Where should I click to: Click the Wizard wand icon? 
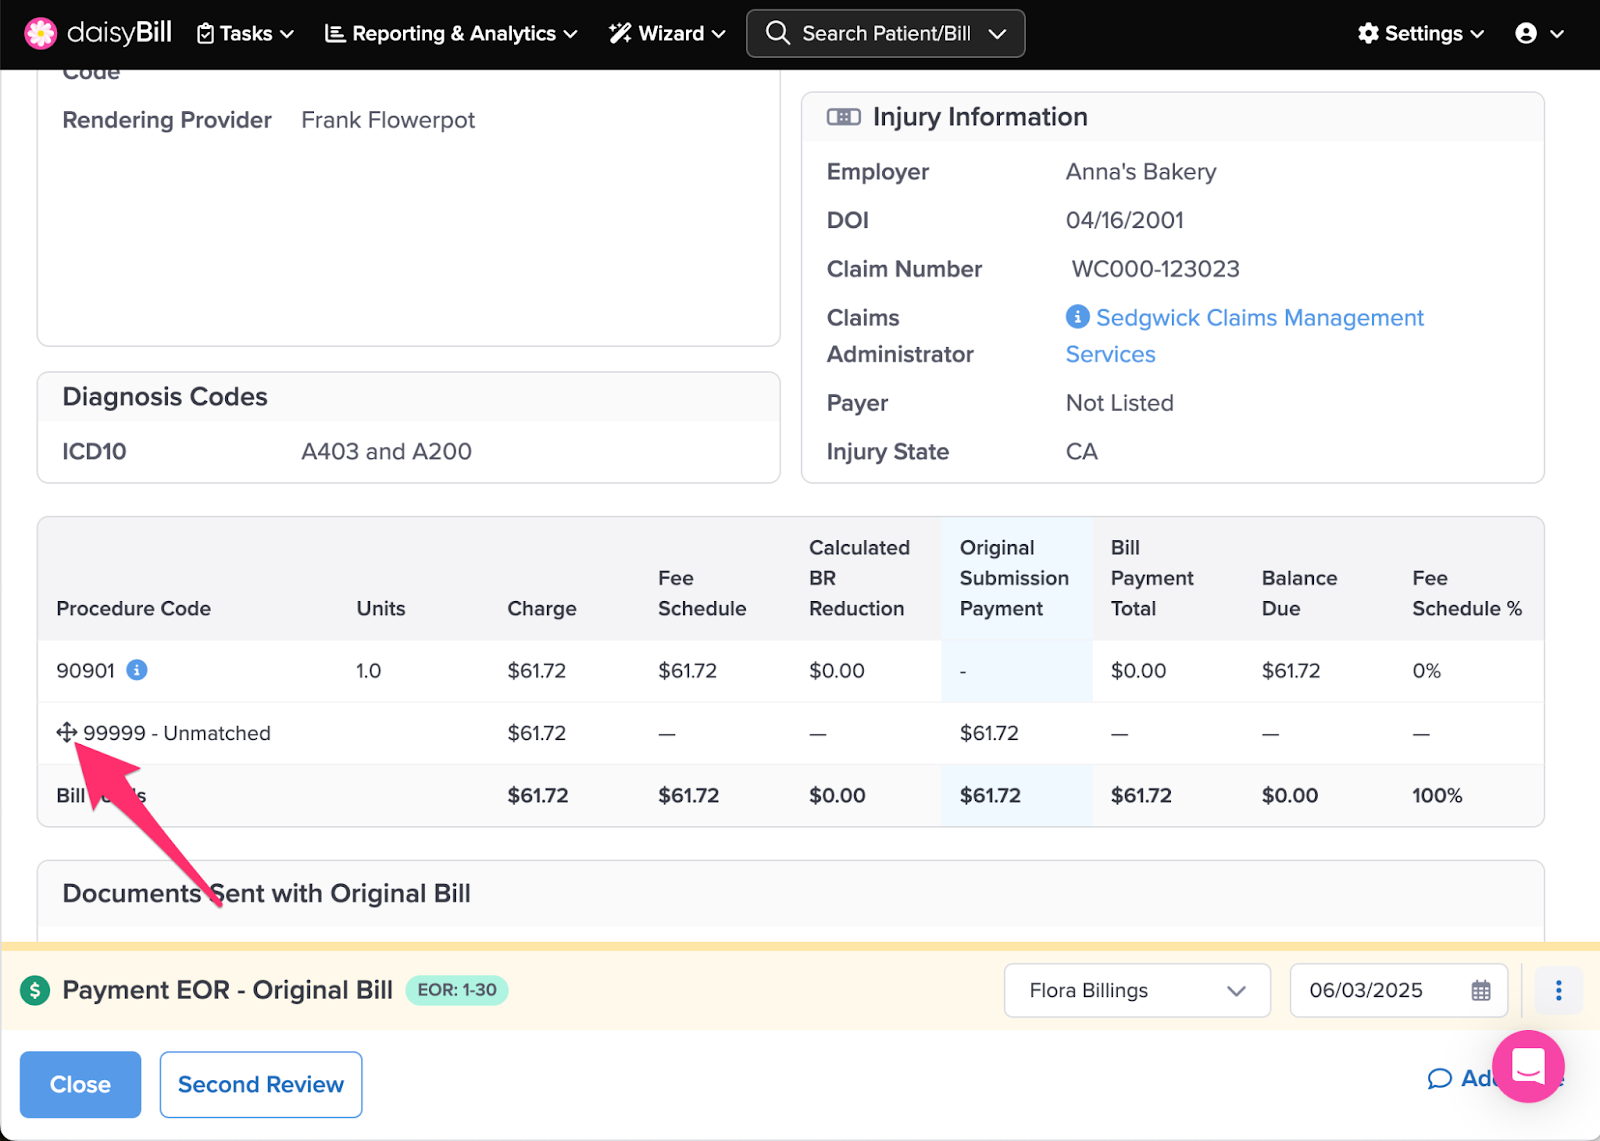(620, 34)
